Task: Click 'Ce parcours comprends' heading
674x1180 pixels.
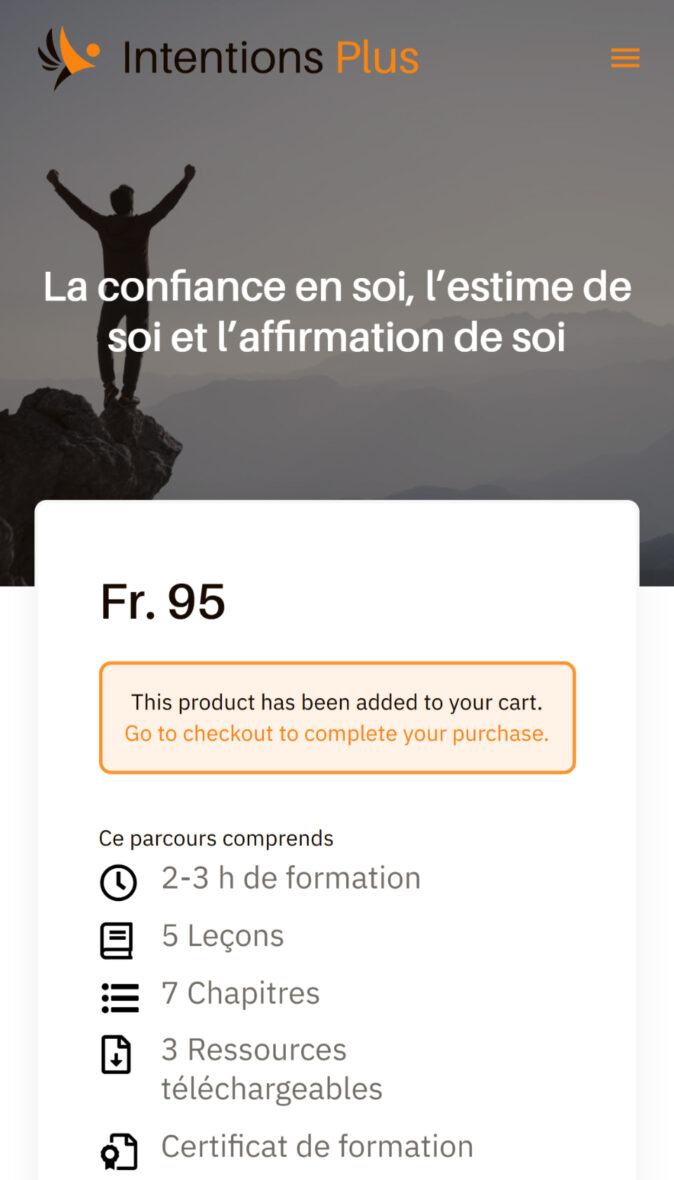Action: pos(213,838)
